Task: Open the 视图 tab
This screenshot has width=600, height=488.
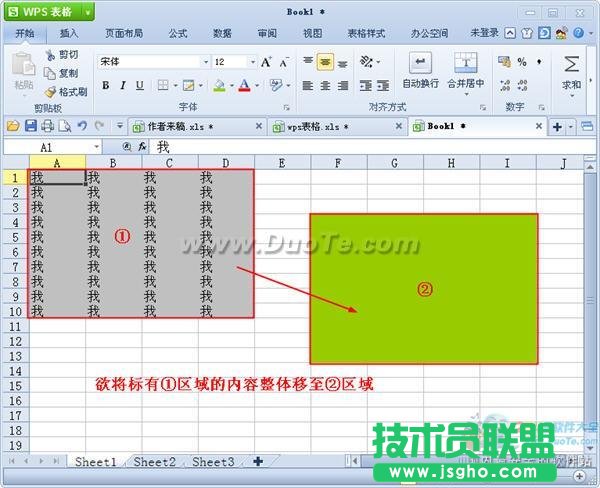Action: 313,33
